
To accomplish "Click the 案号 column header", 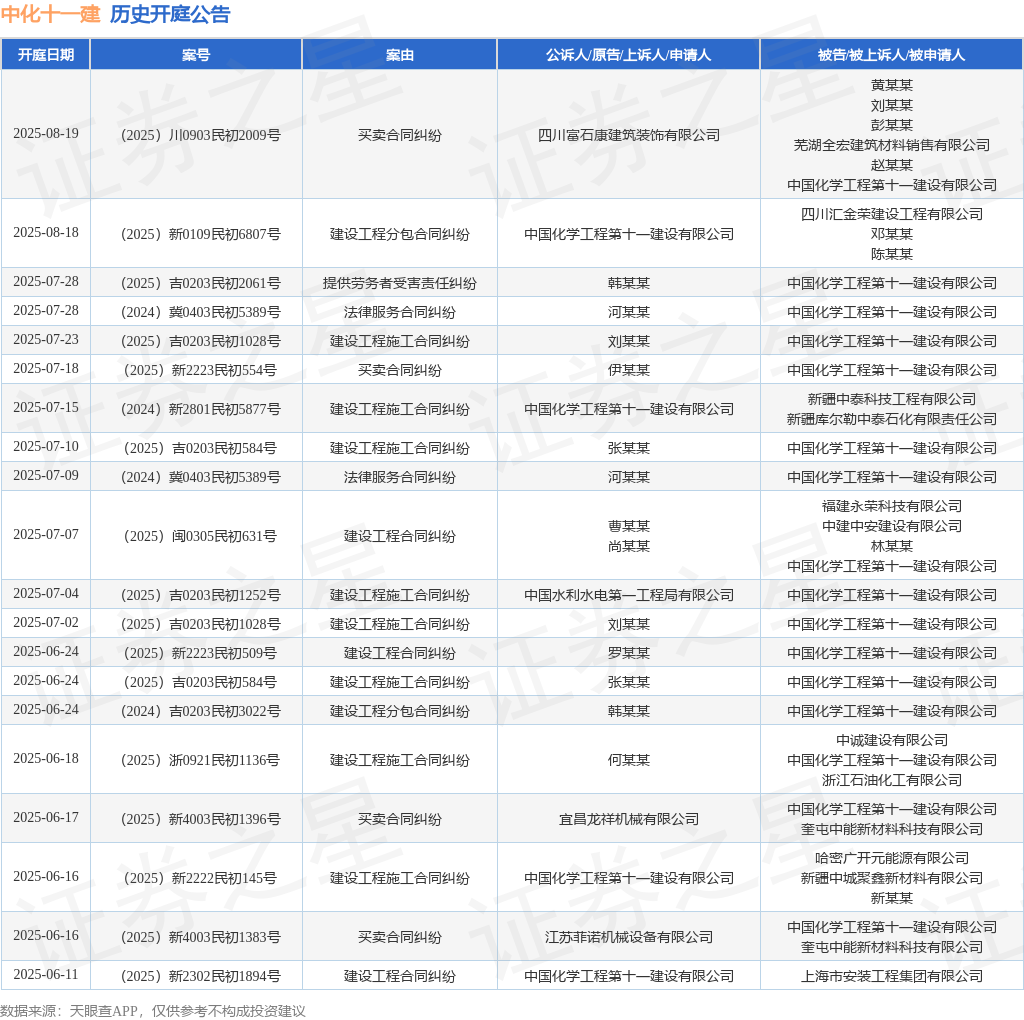I will 196,55.
